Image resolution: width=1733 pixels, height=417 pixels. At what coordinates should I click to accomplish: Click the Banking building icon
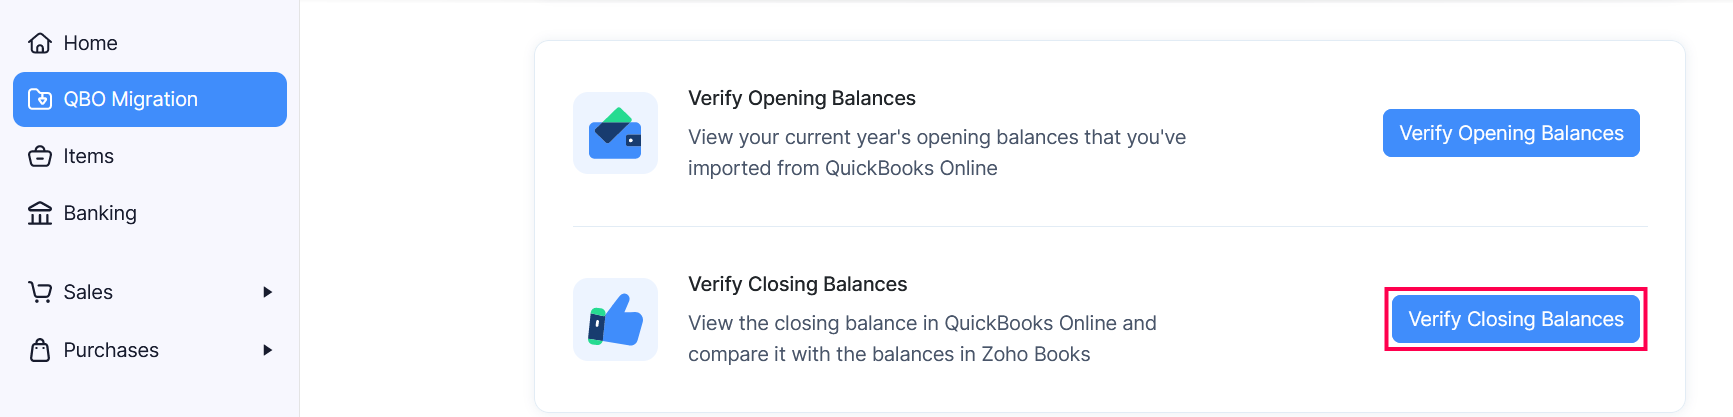tap(40, 213)
